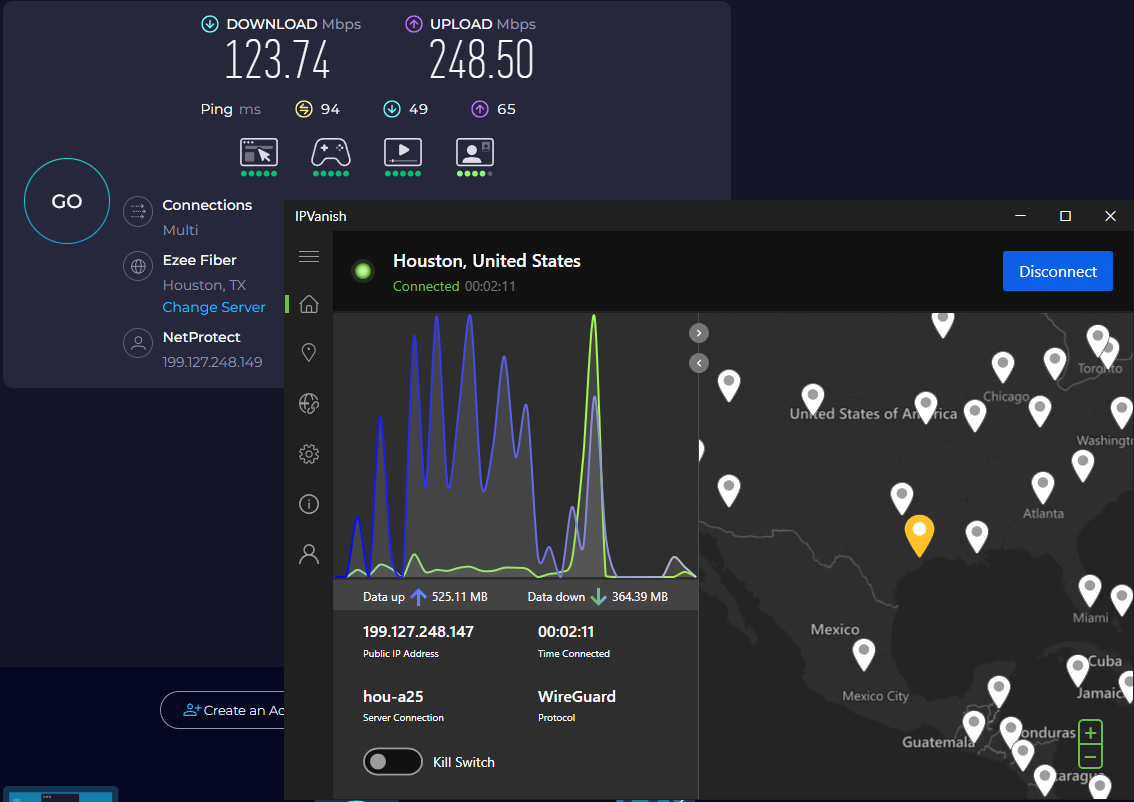This screenshot has width=1134, height=802.
Task: Disconnect from the Houston server
Action: [1057, 271]
